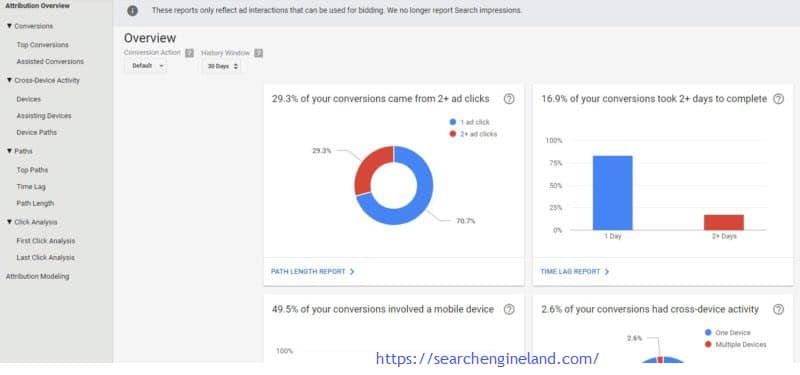The height and width of the screenshot is (375, 800).
Task: Collapse the Click Analysis section
Action: coord(9,222)
